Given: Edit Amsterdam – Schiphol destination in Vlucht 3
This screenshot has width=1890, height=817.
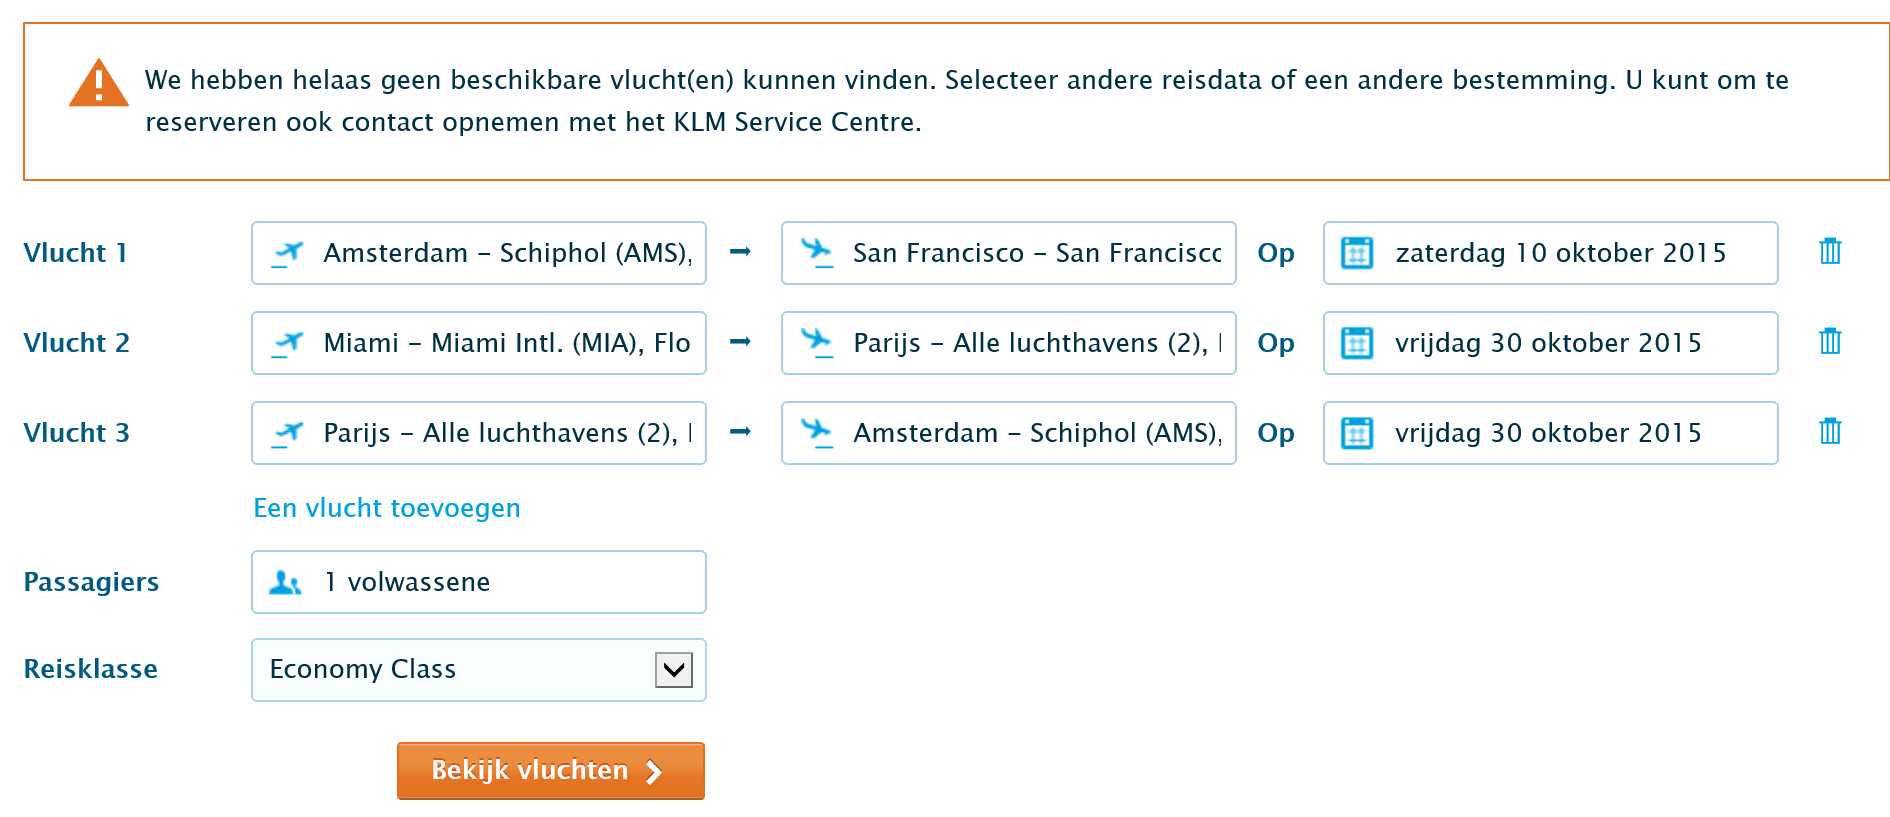Looking at the screenshot, I should [1037, 433].
